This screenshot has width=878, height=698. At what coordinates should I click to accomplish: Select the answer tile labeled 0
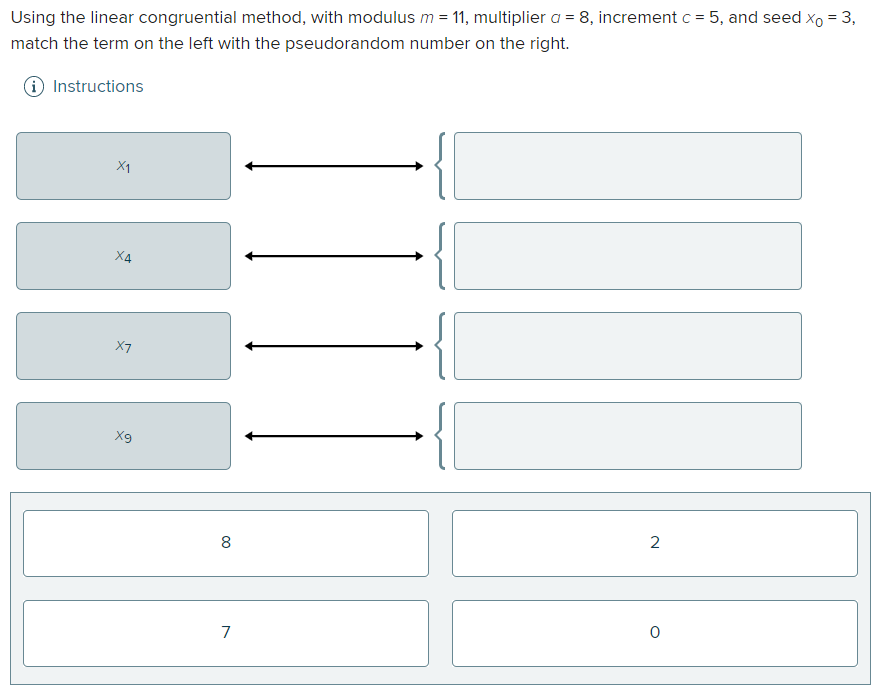coord(654,633)
